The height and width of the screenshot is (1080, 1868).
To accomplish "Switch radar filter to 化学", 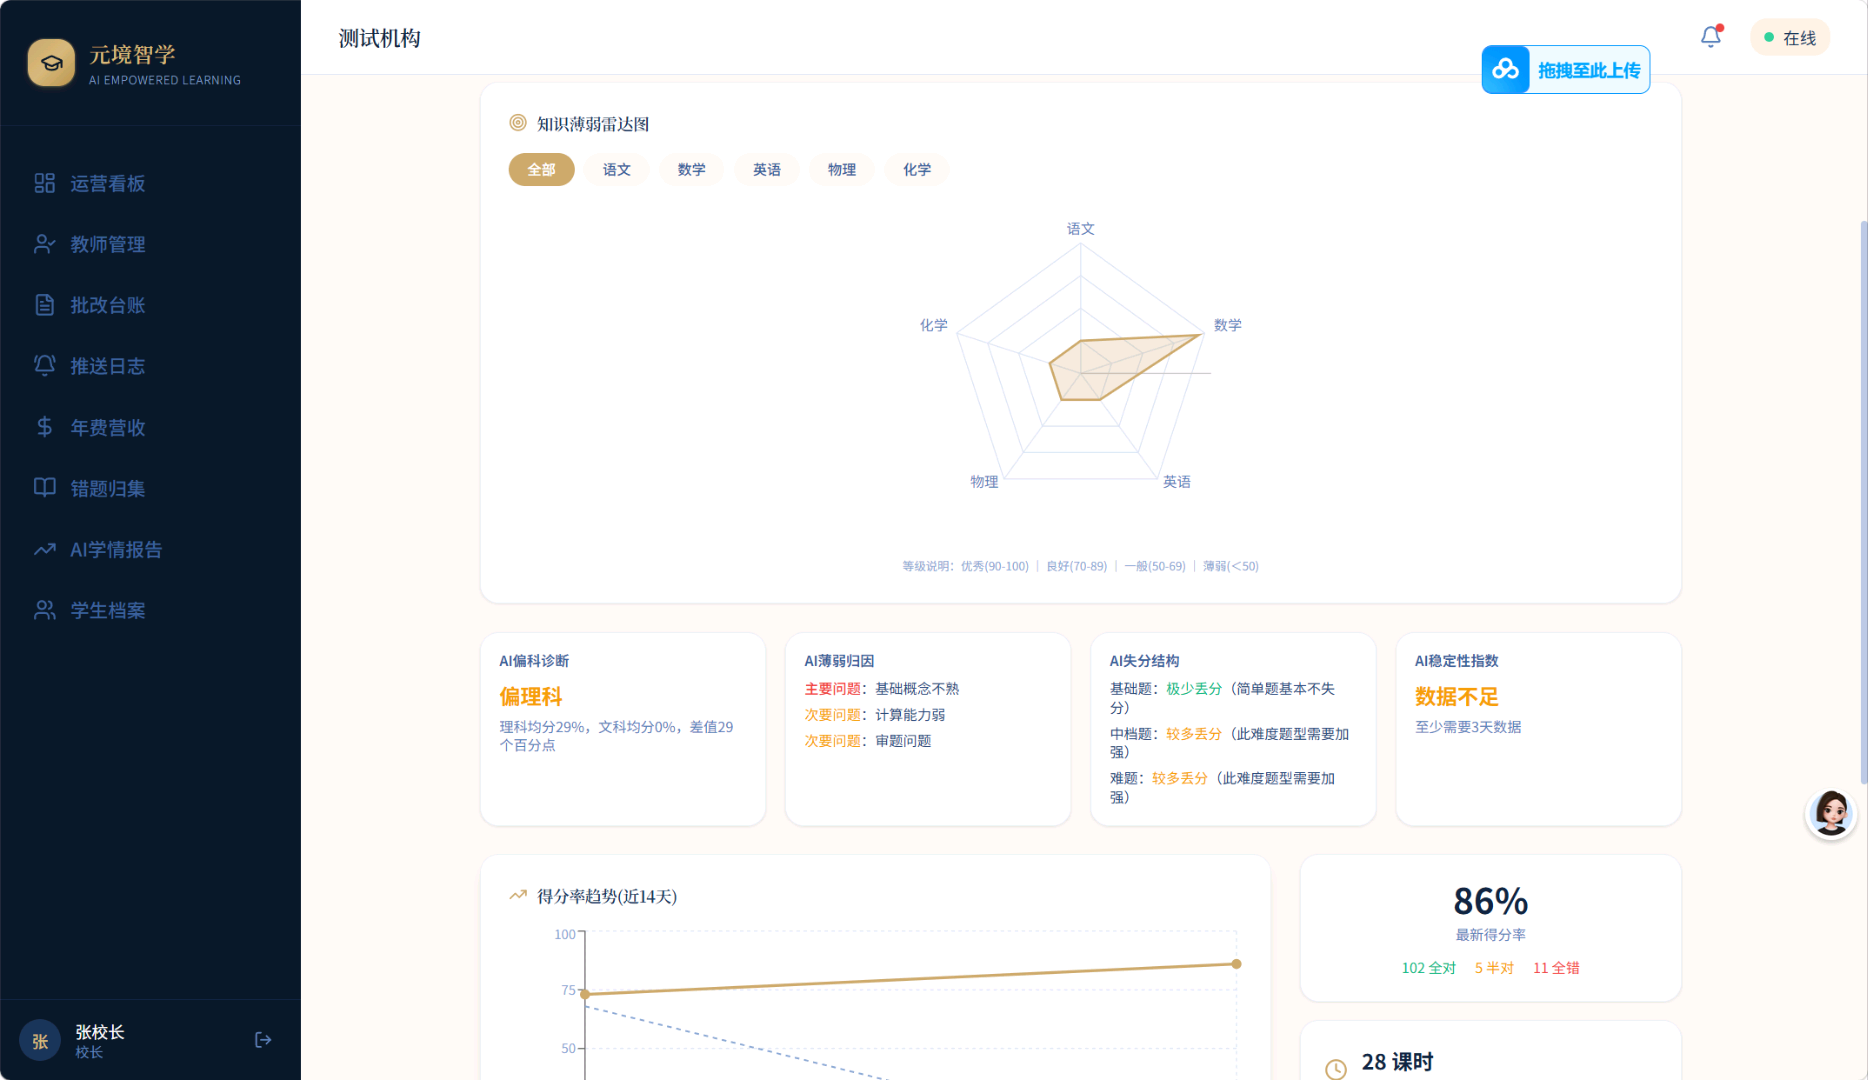I will pos(917,169).
